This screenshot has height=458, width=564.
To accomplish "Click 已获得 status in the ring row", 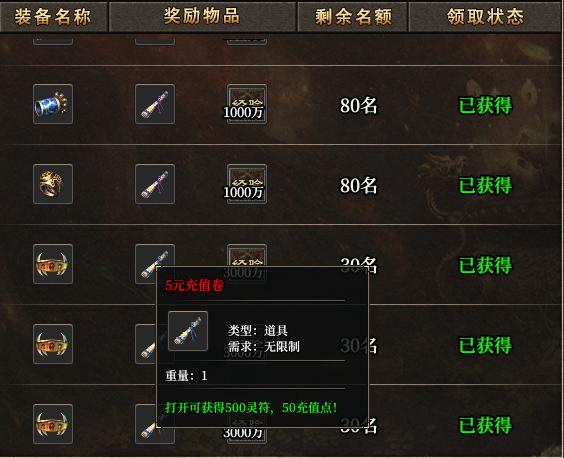I will [485, 185].
